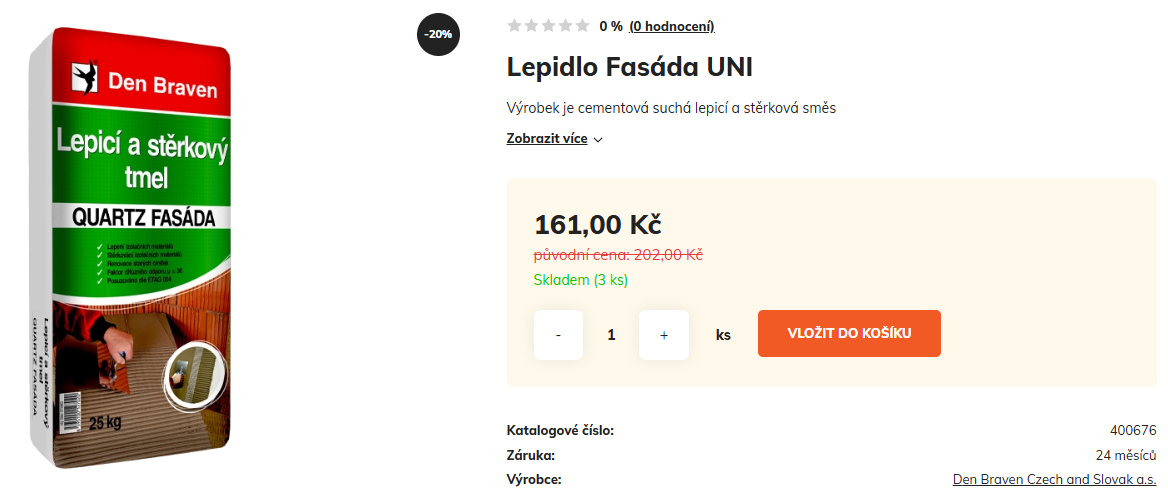Increase quantity with the plus button
1168x490 pixels.
[x=664, y=334]
